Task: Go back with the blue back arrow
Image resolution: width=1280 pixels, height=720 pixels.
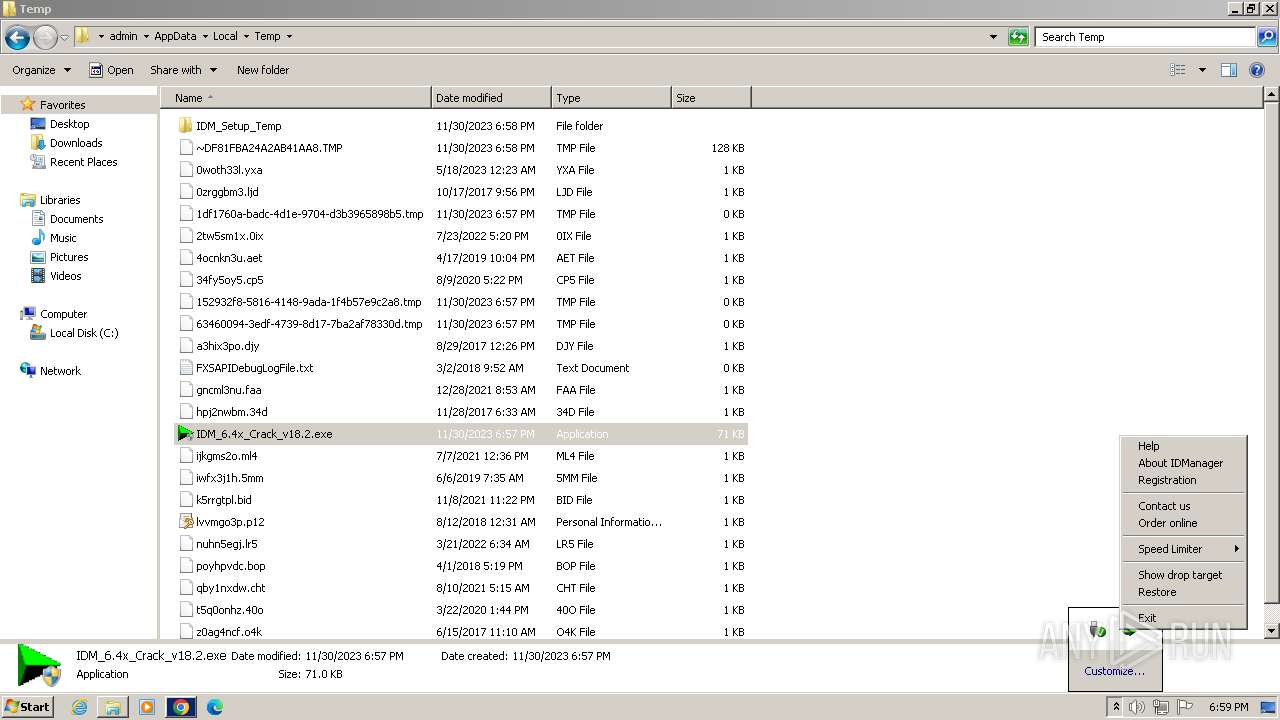Action: click(x=17, y=38)
